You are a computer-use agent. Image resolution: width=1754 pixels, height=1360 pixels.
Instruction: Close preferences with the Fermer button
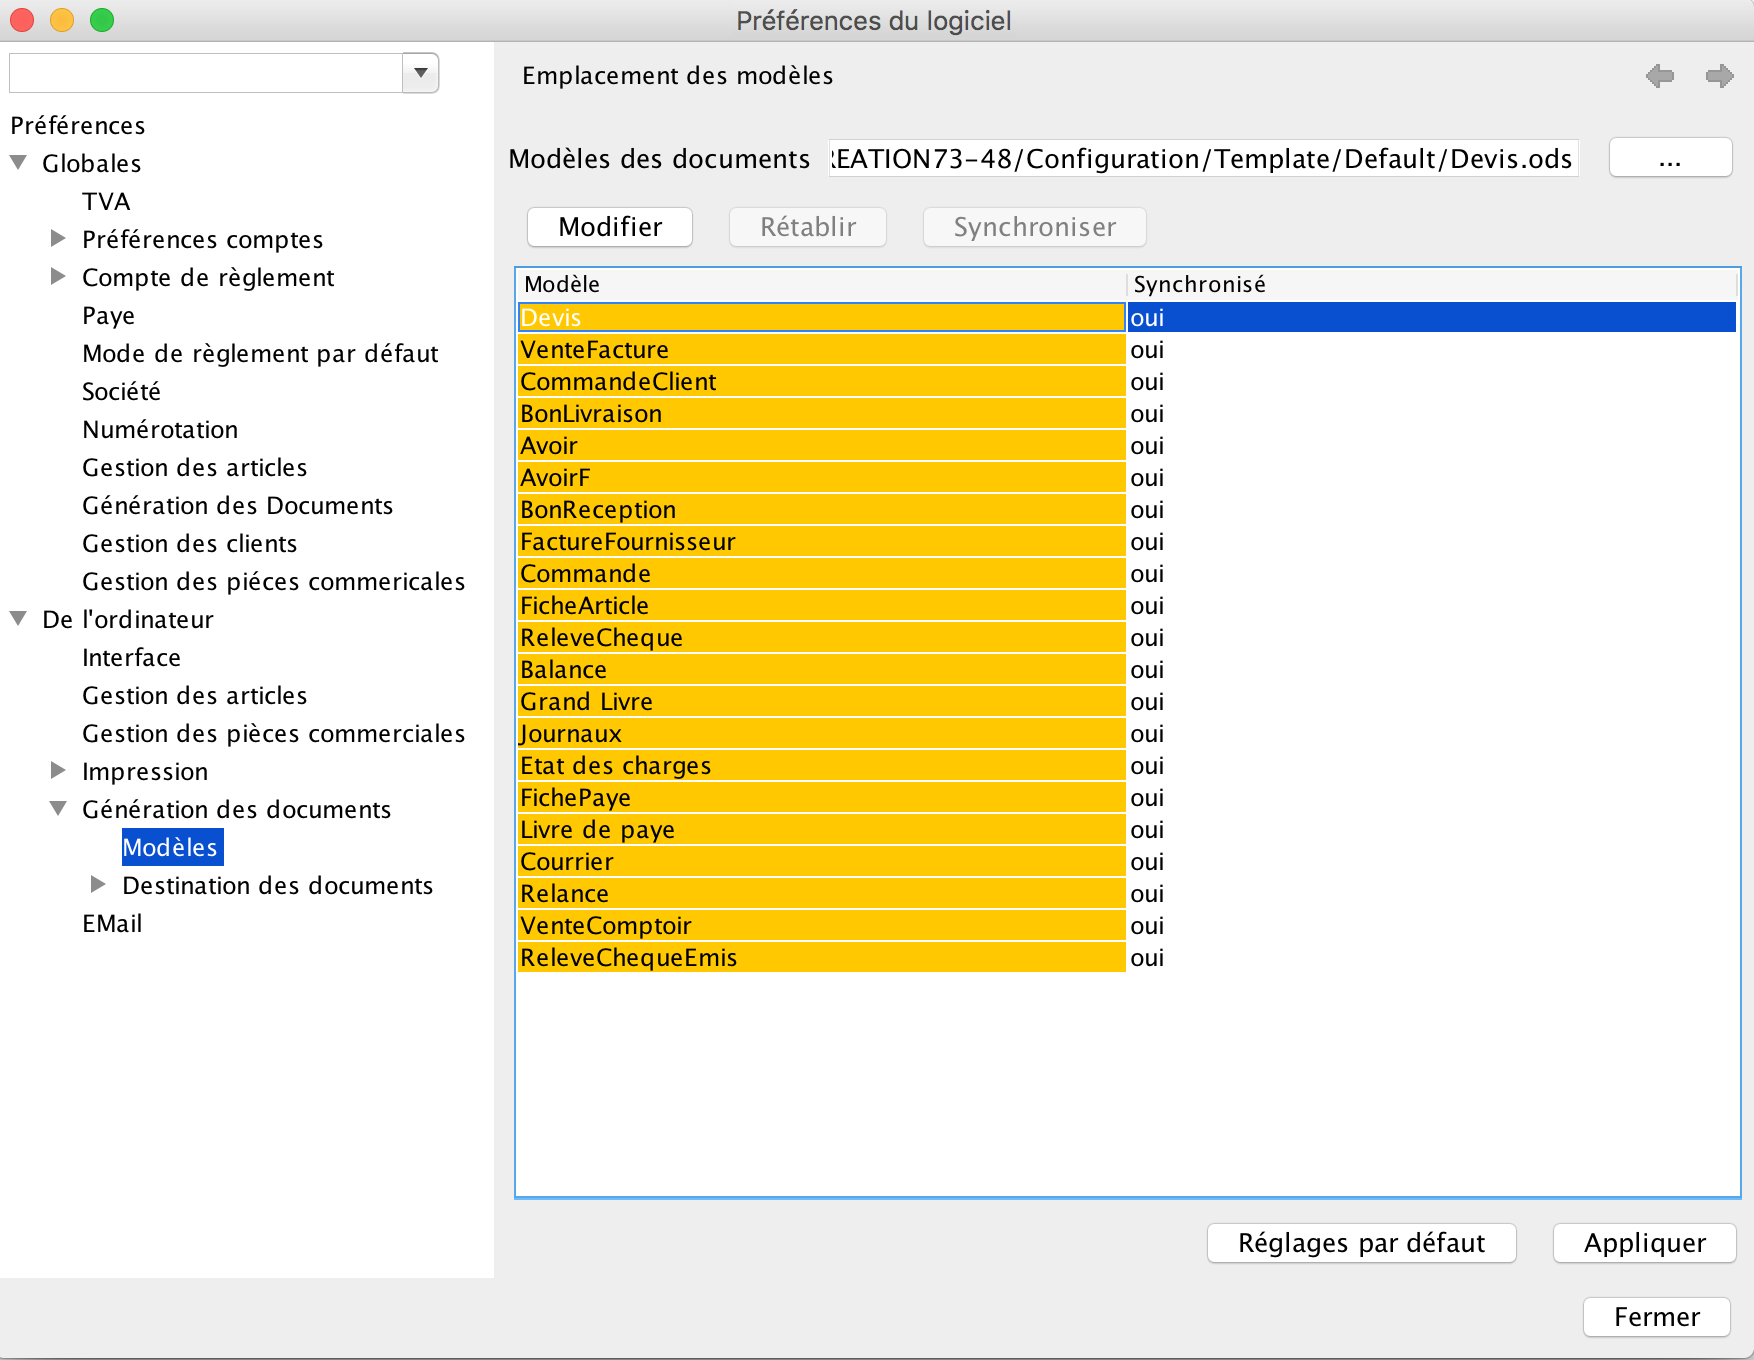(x=1656, y=1317)
